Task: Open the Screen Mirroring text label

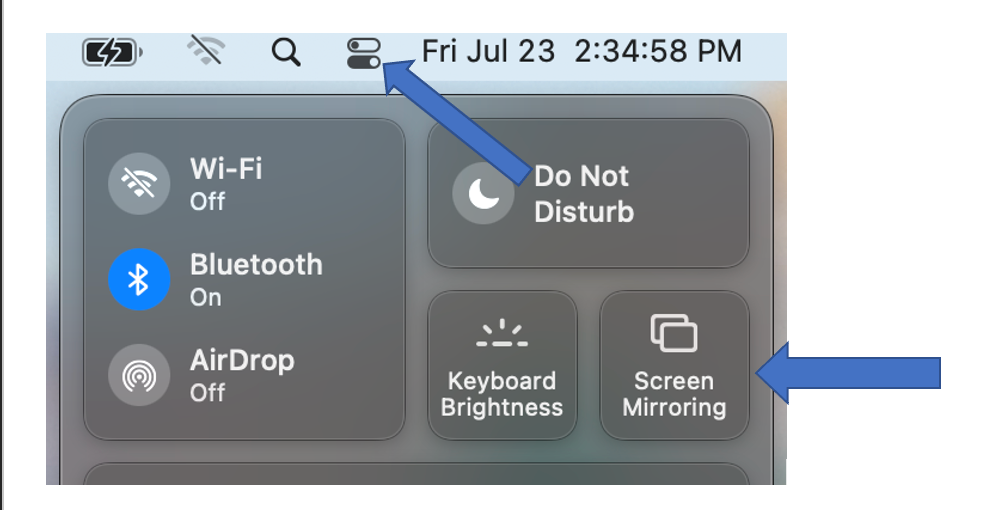Action: click(674, 393)
